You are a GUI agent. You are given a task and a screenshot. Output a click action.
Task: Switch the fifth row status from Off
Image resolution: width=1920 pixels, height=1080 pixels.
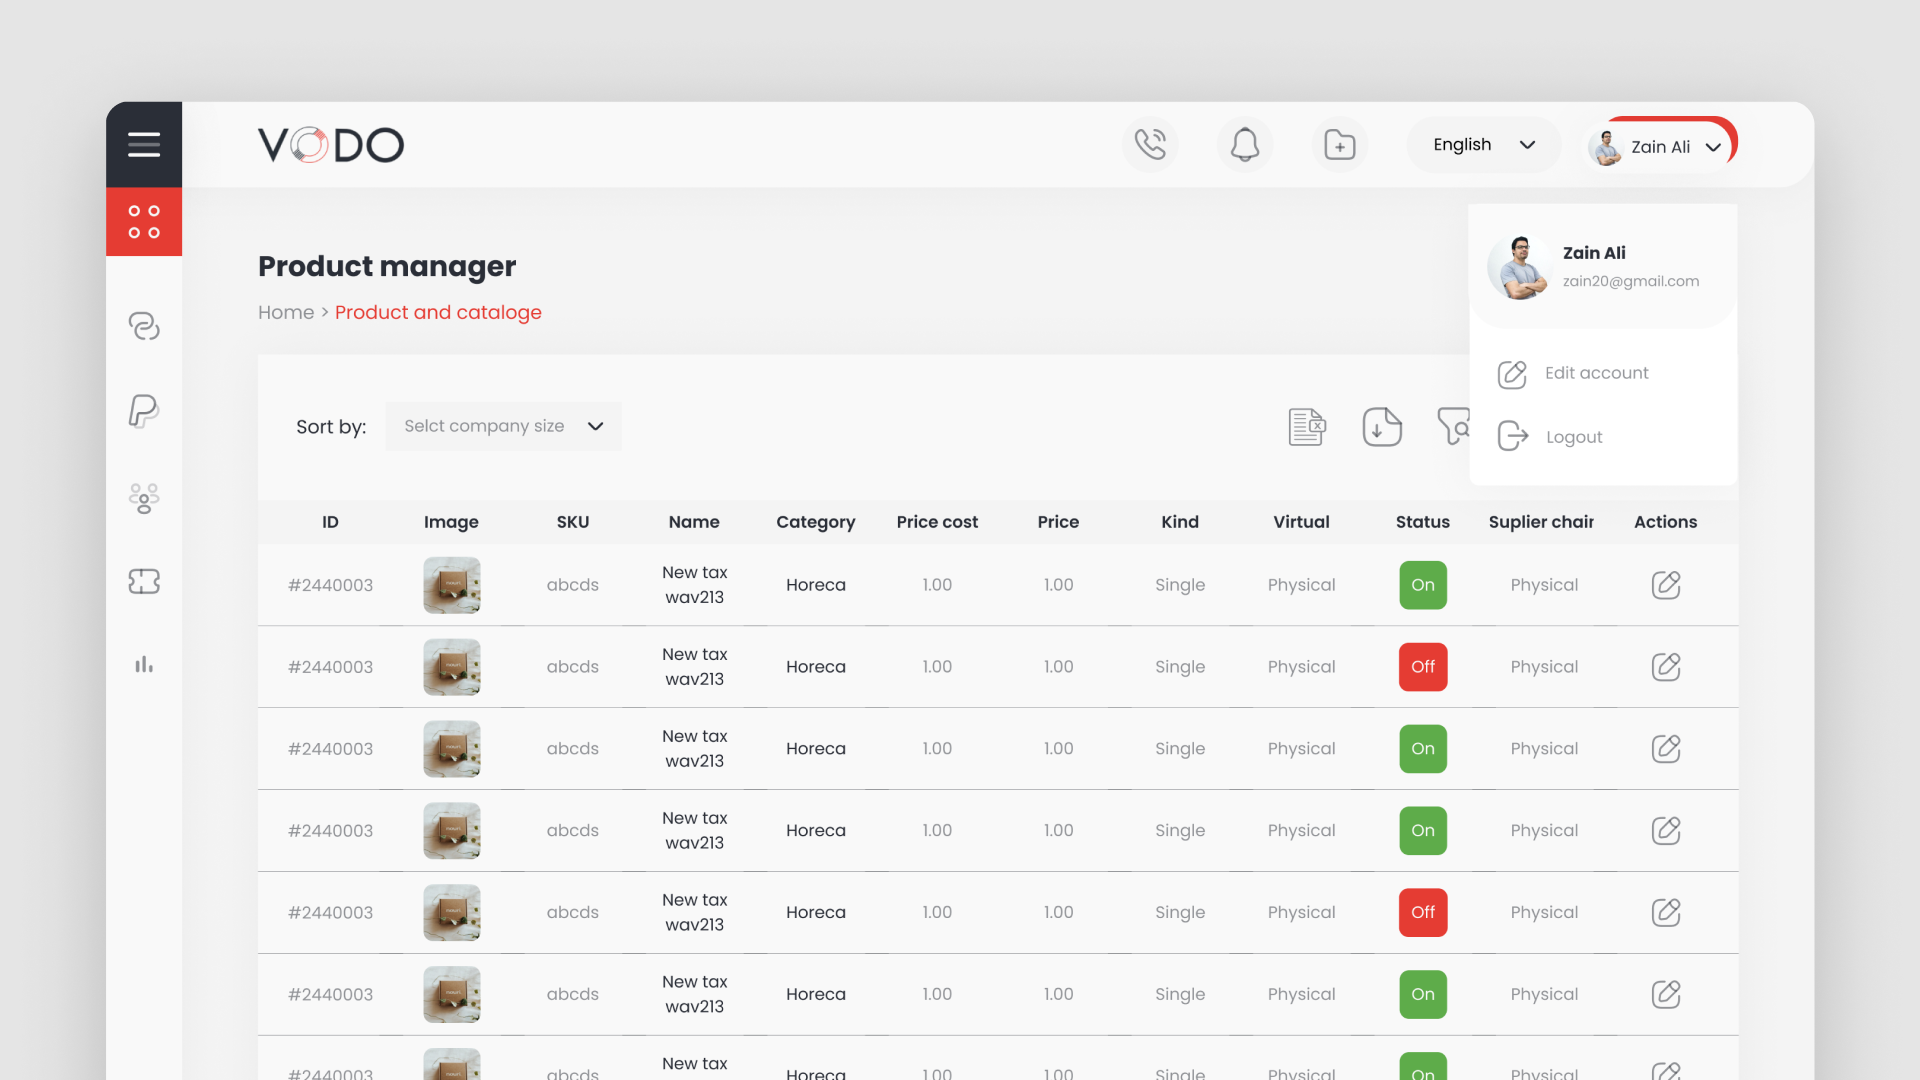tap(1422, 912)
